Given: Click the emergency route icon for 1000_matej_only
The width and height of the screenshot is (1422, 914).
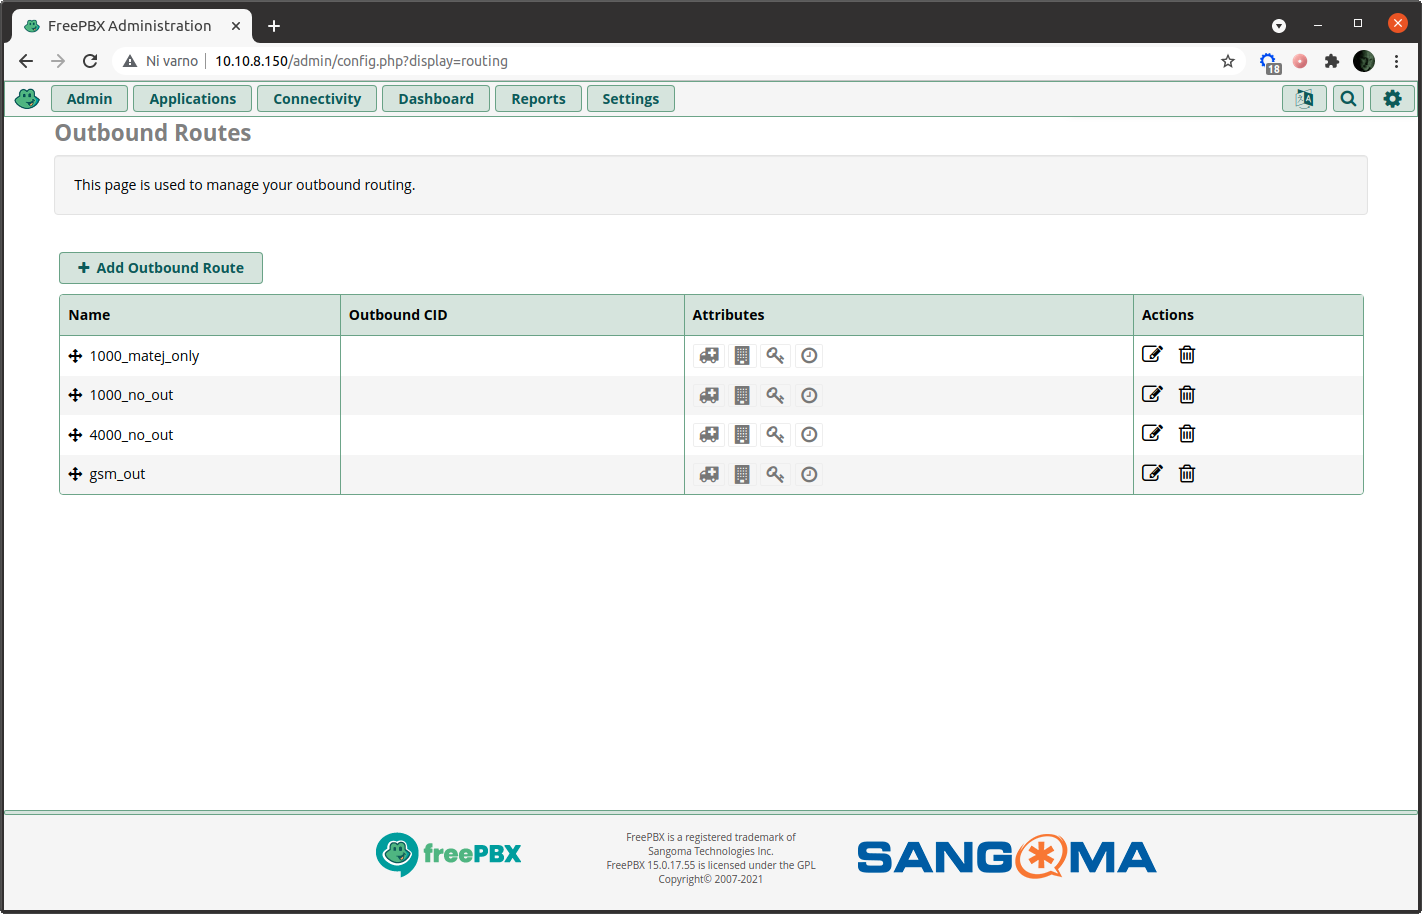Looking at the screenshot, I should pos(708,355).
